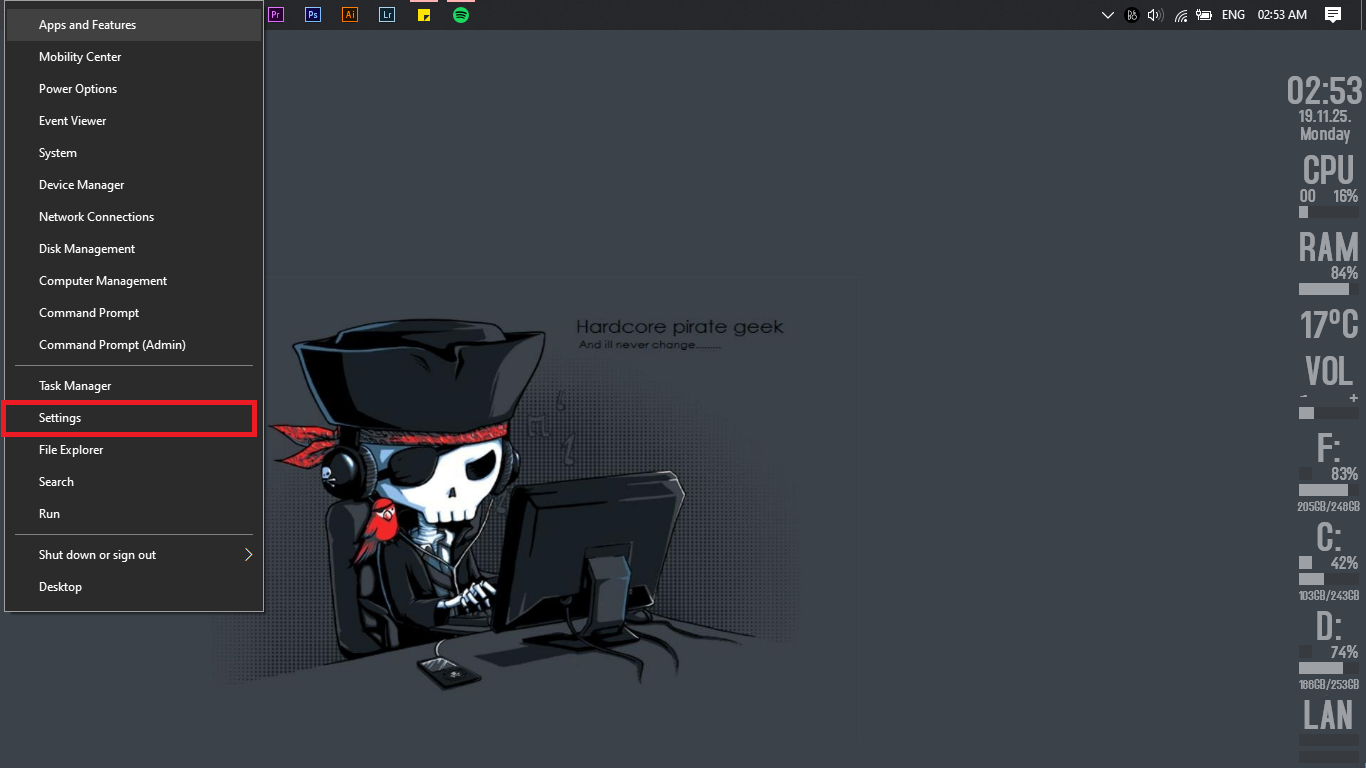
Task: Click the D: drive label
Action: (1328, 626)
